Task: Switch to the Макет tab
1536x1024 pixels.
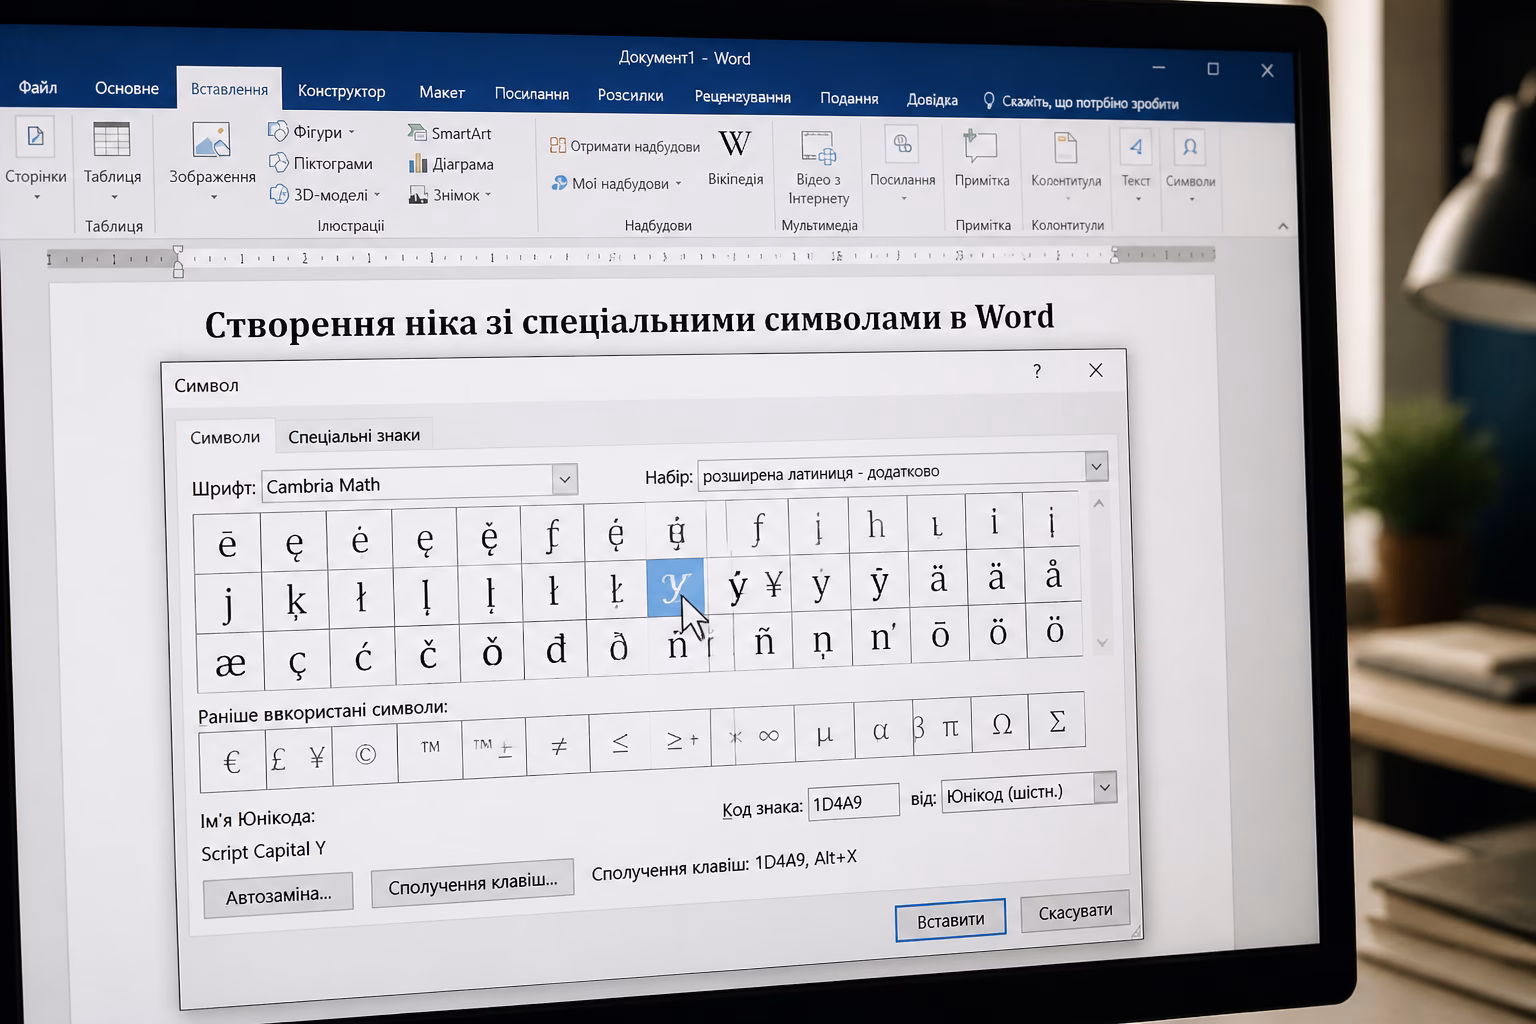Action: [x=441, y=92]
